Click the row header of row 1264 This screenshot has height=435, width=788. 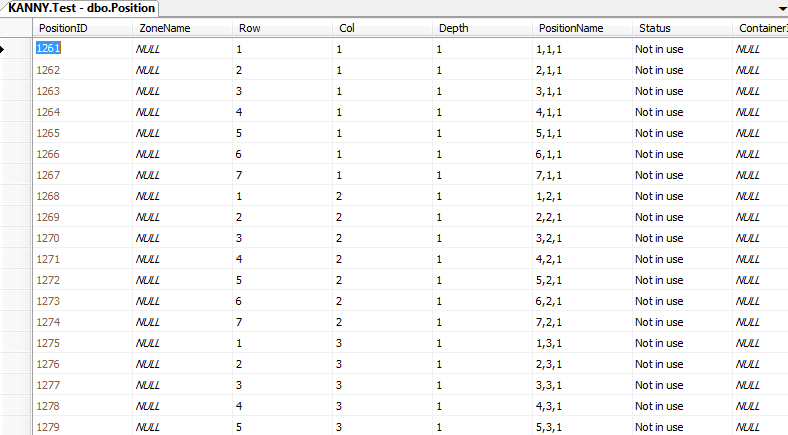[16, 113]
